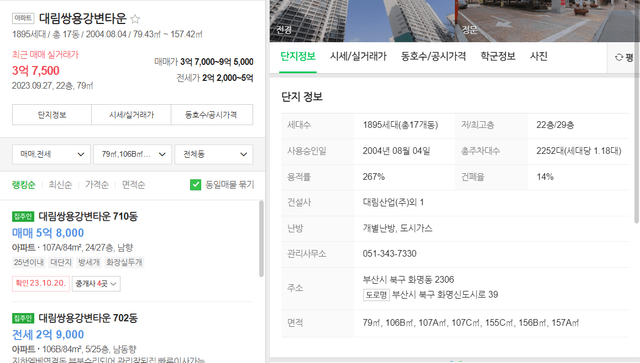Click the 2004년 08월 04일 approval date
This screenshot has width=640, height=363.
396,151
